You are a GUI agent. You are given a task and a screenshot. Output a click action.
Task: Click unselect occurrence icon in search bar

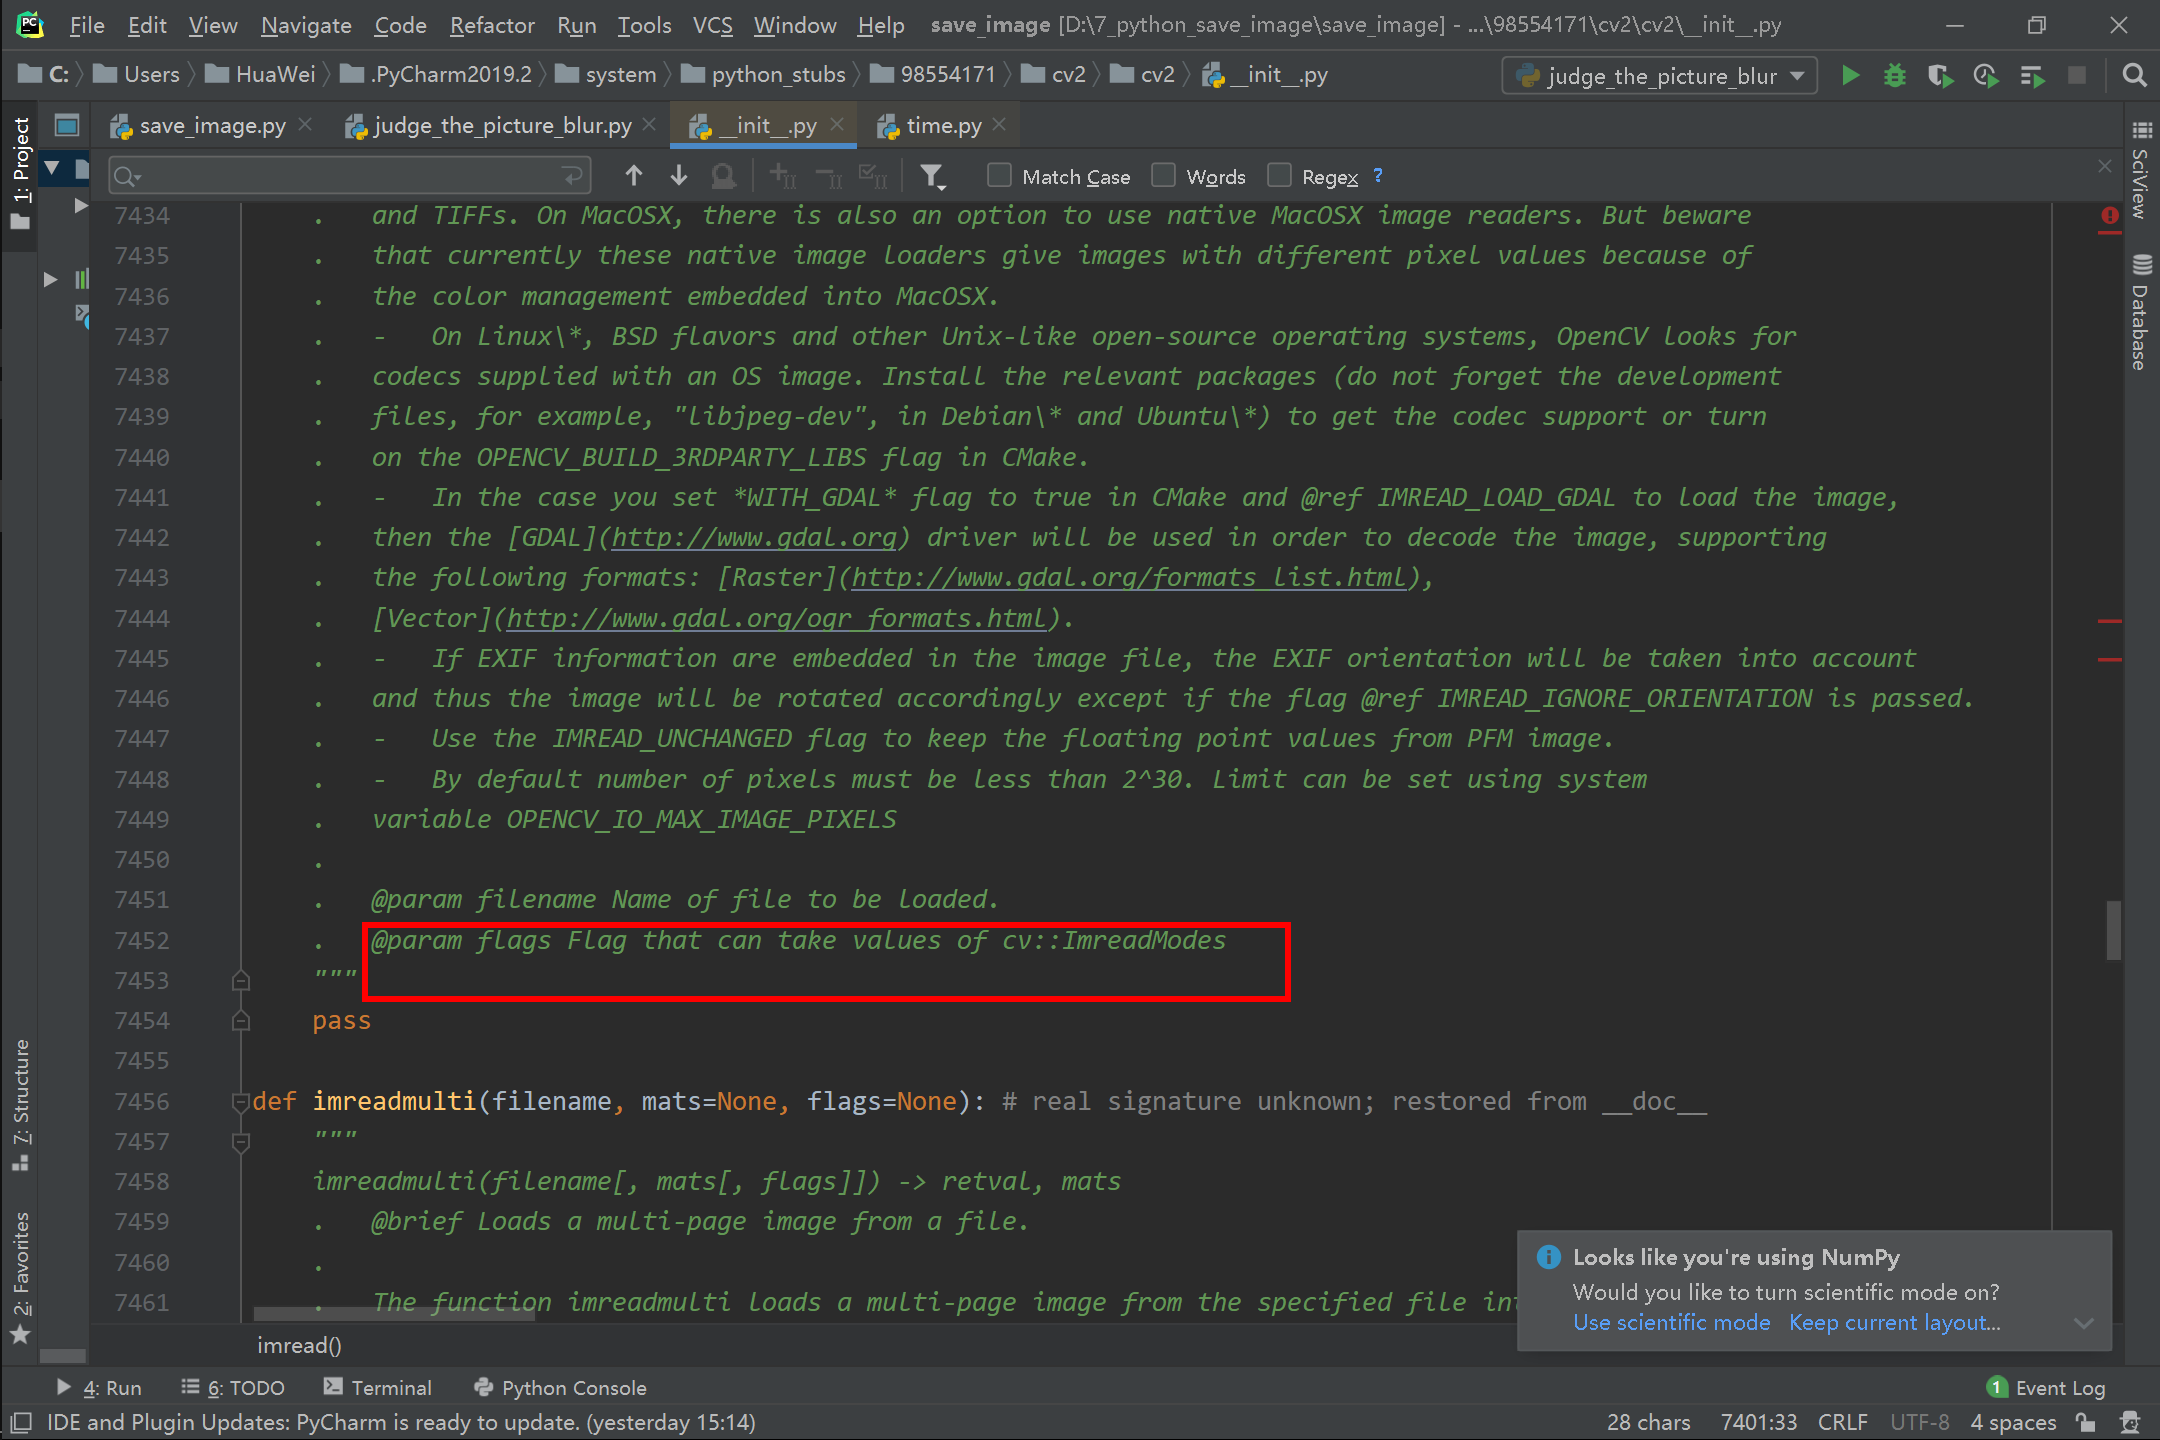pos(829,176)
